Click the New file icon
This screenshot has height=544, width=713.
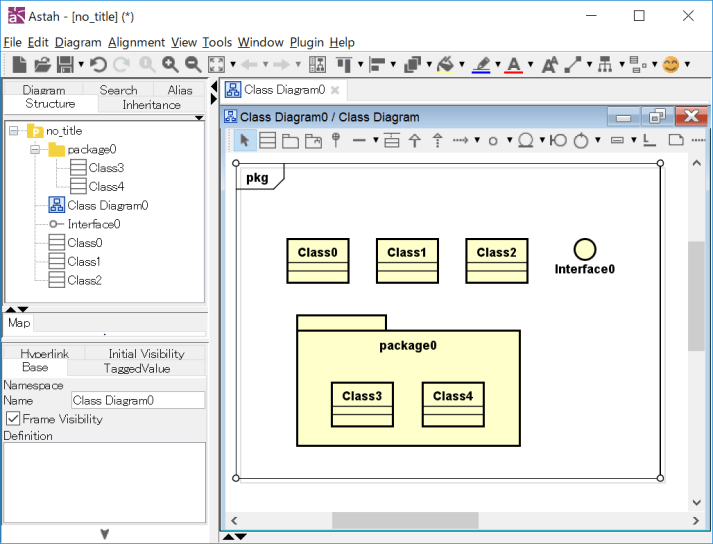(19, 65)
